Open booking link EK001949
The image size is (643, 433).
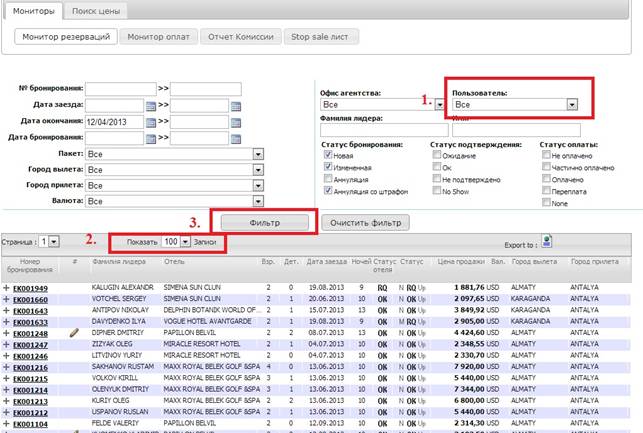[30, 289]
